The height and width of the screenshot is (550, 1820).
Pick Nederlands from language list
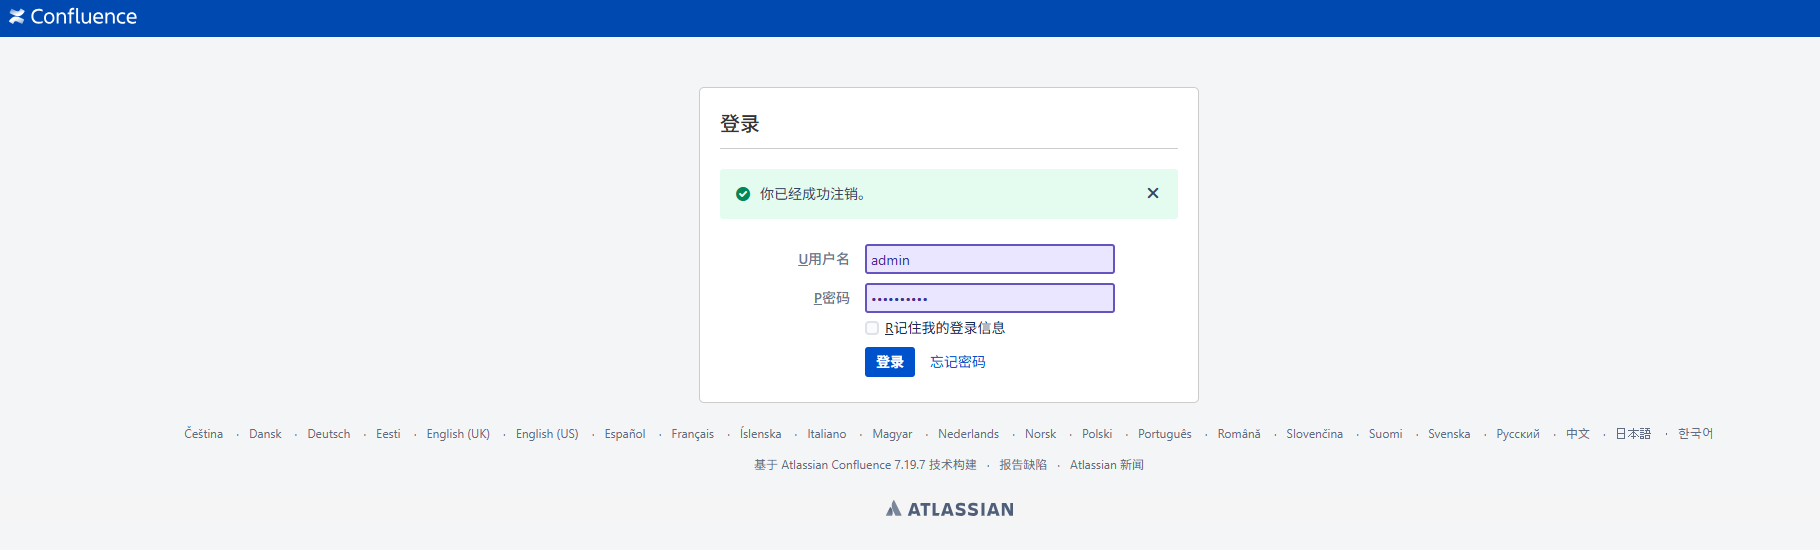pos(968,434)
